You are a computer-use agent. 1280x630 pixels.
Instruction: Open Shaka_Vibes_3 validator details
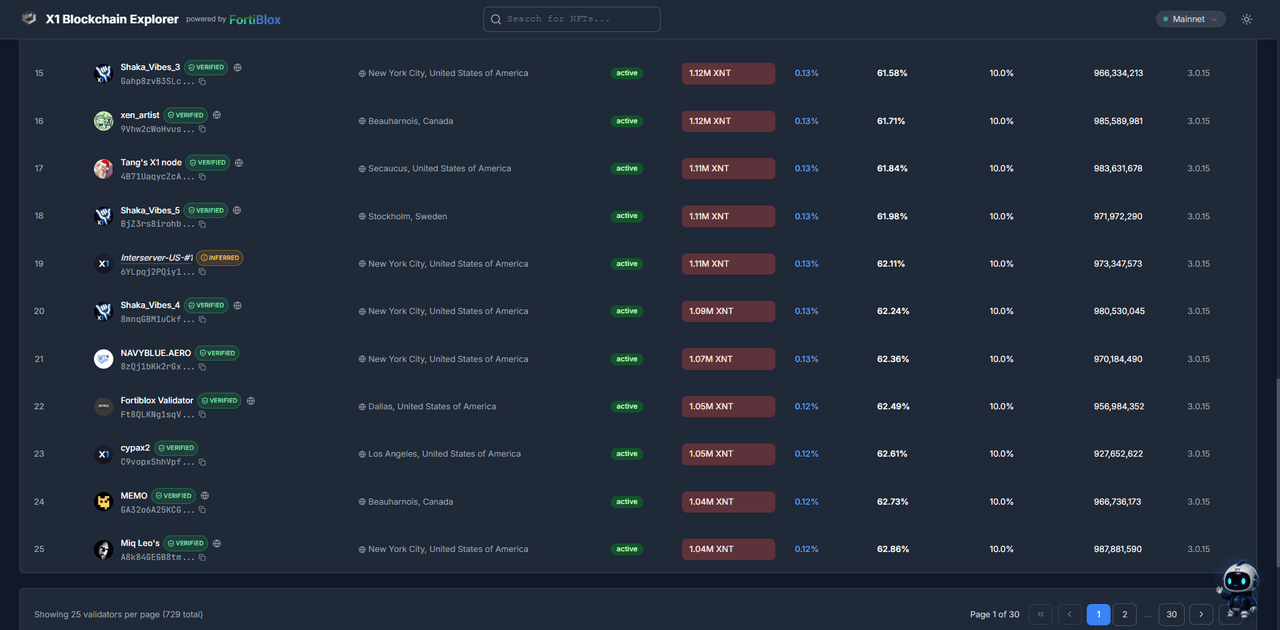150,67
